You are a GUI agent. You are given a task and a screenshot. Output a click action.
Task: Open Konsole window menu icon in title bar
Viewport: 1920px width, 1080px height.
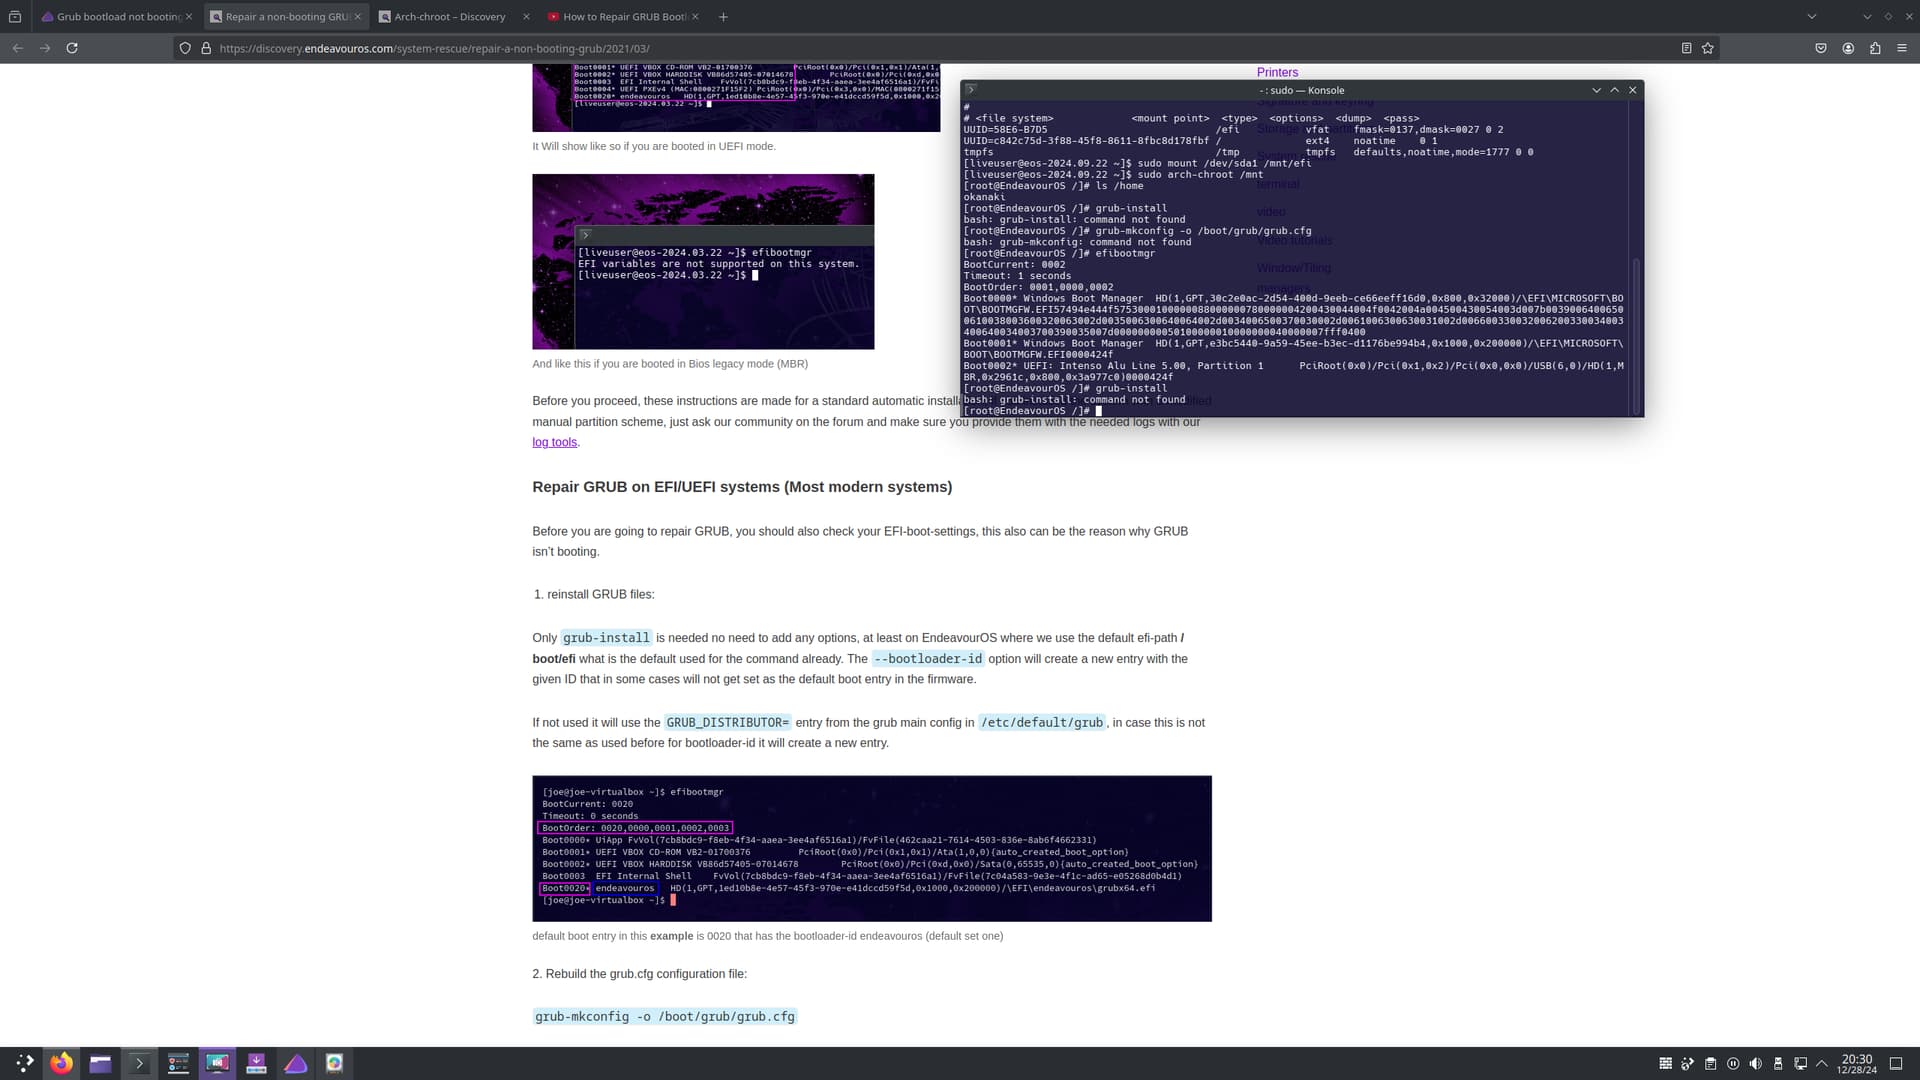(970, 90)
